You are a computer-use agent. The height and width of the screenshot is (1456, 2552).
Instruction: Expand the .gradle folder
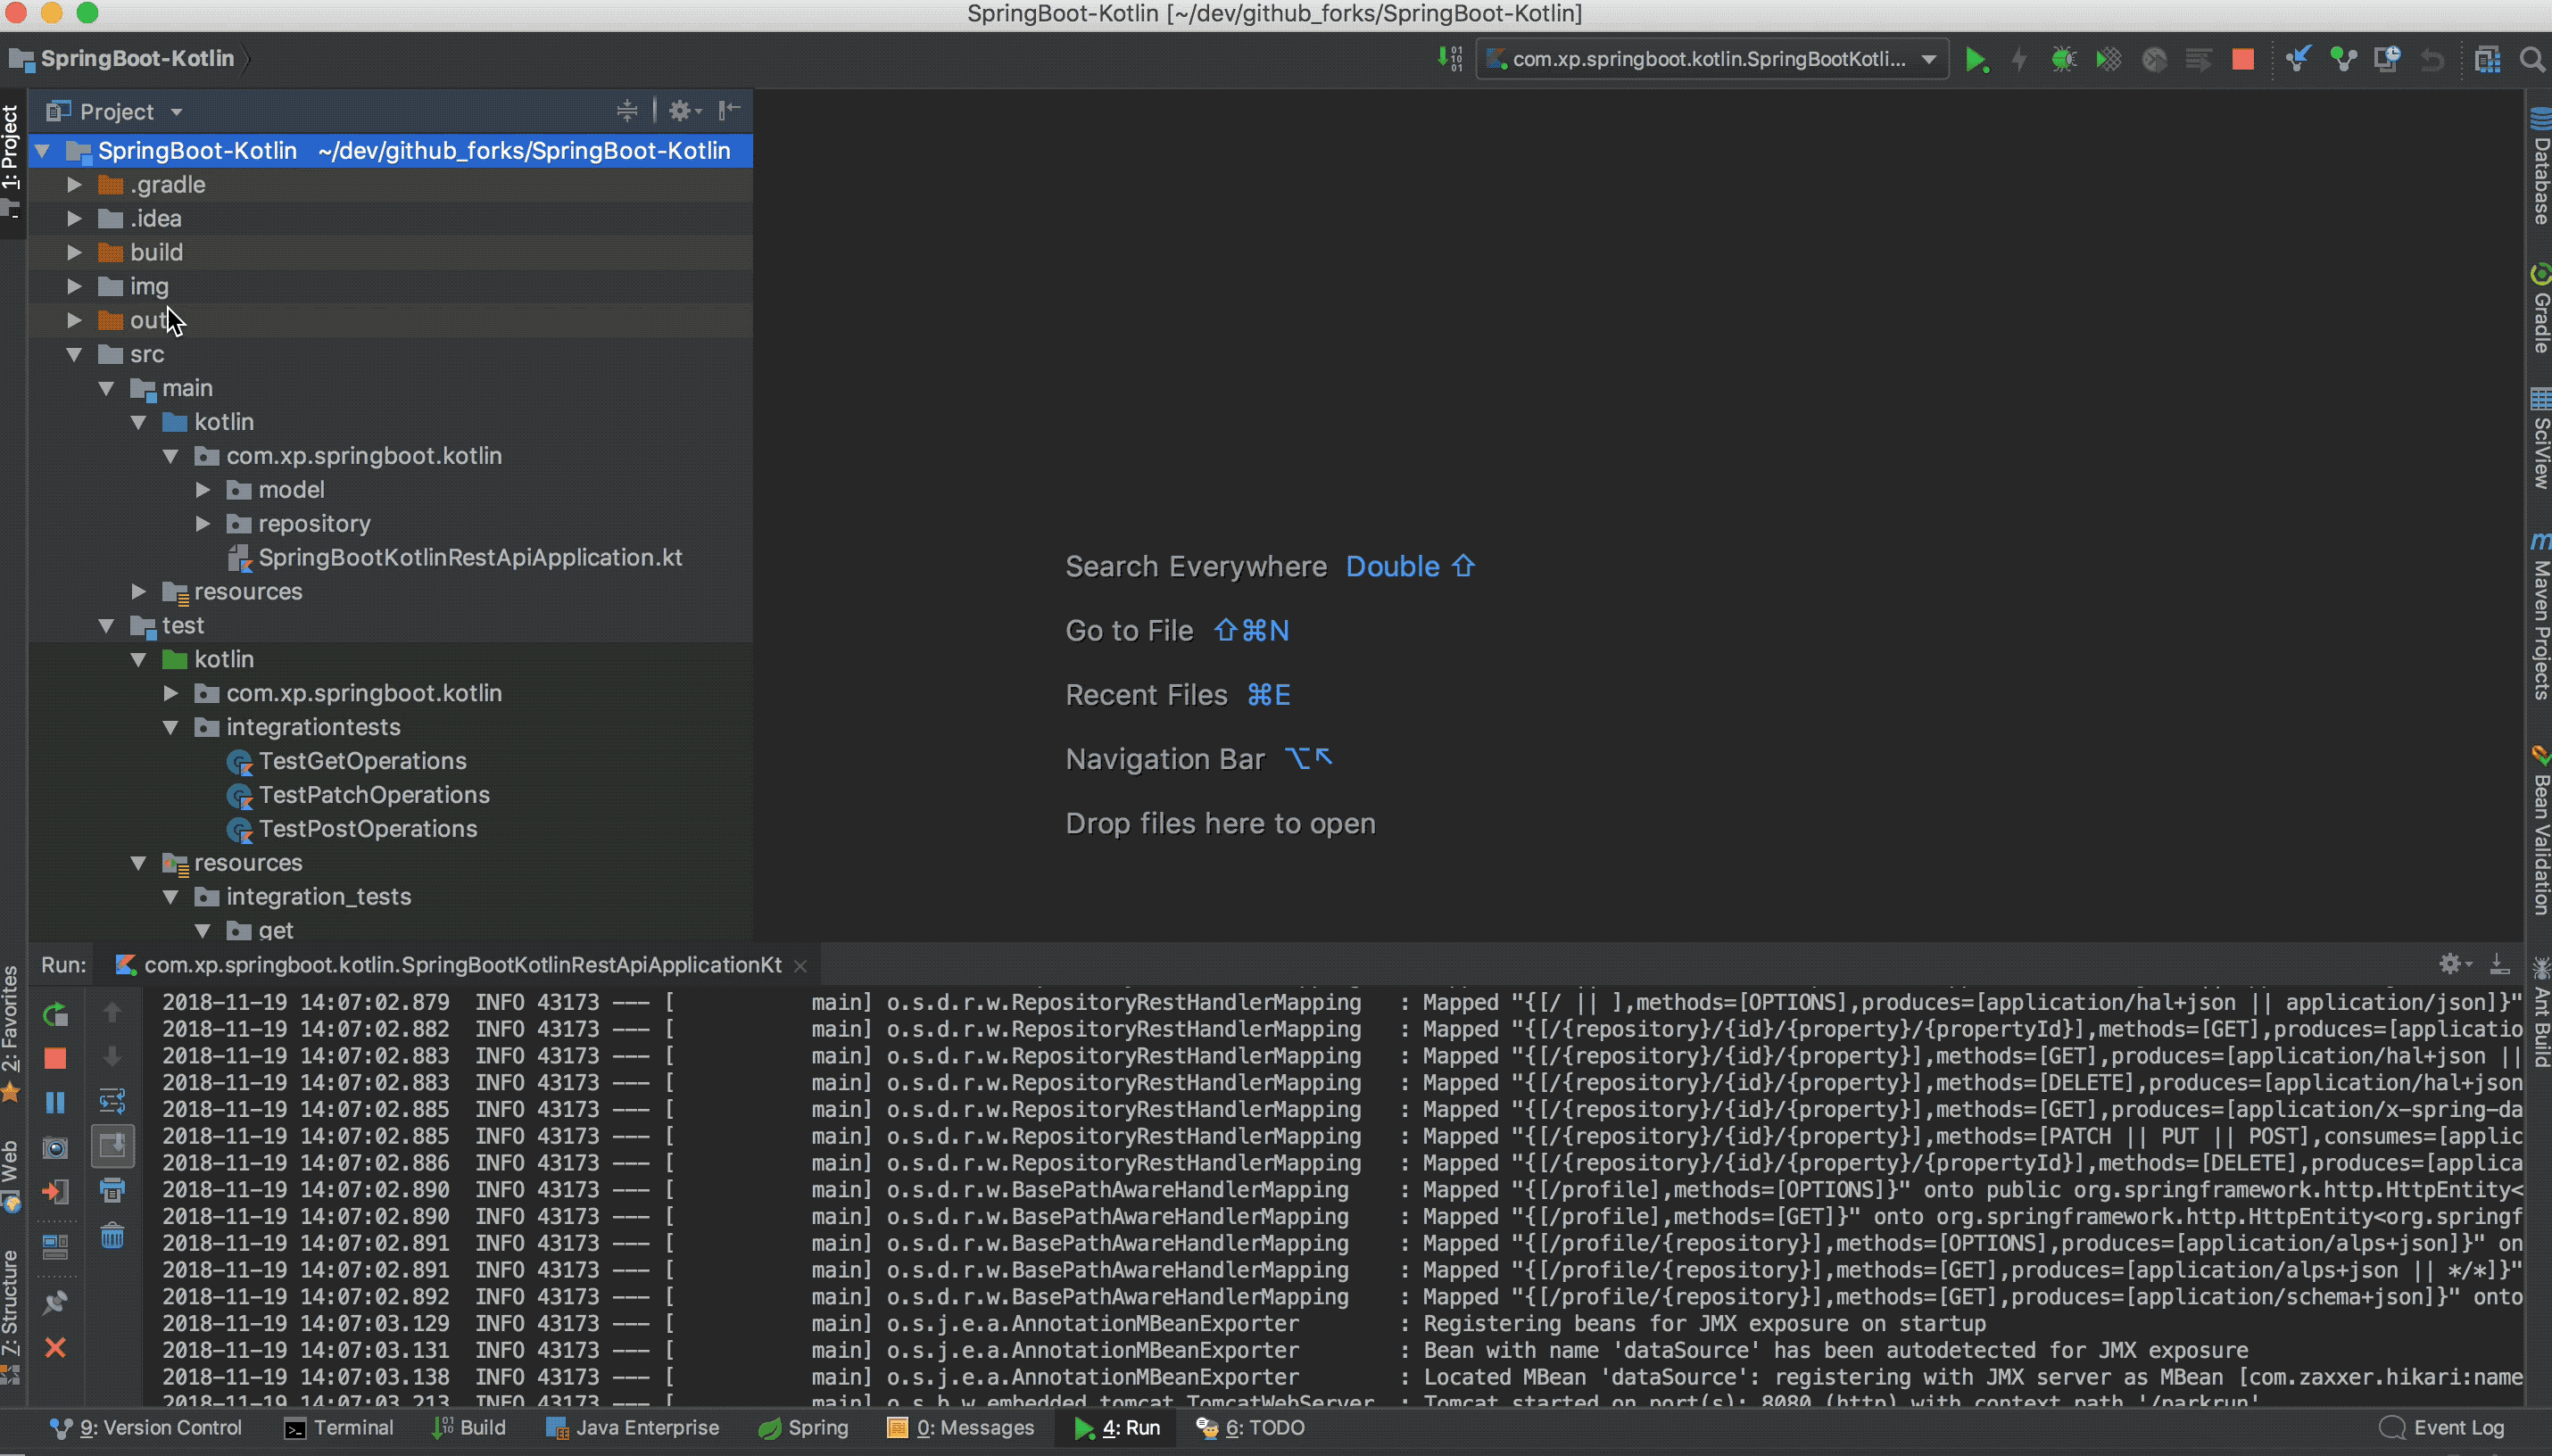coord(74,184)
